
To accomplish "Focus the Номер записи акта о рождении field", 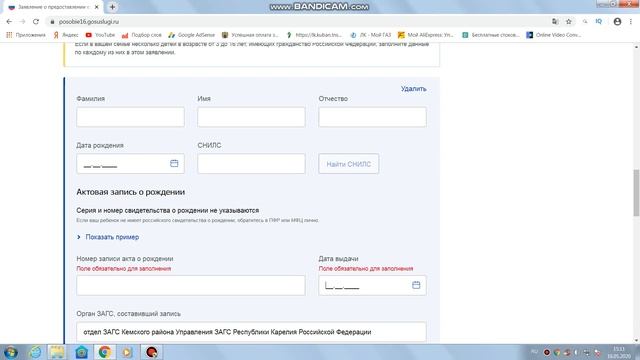I will click(x=191, y=285).
